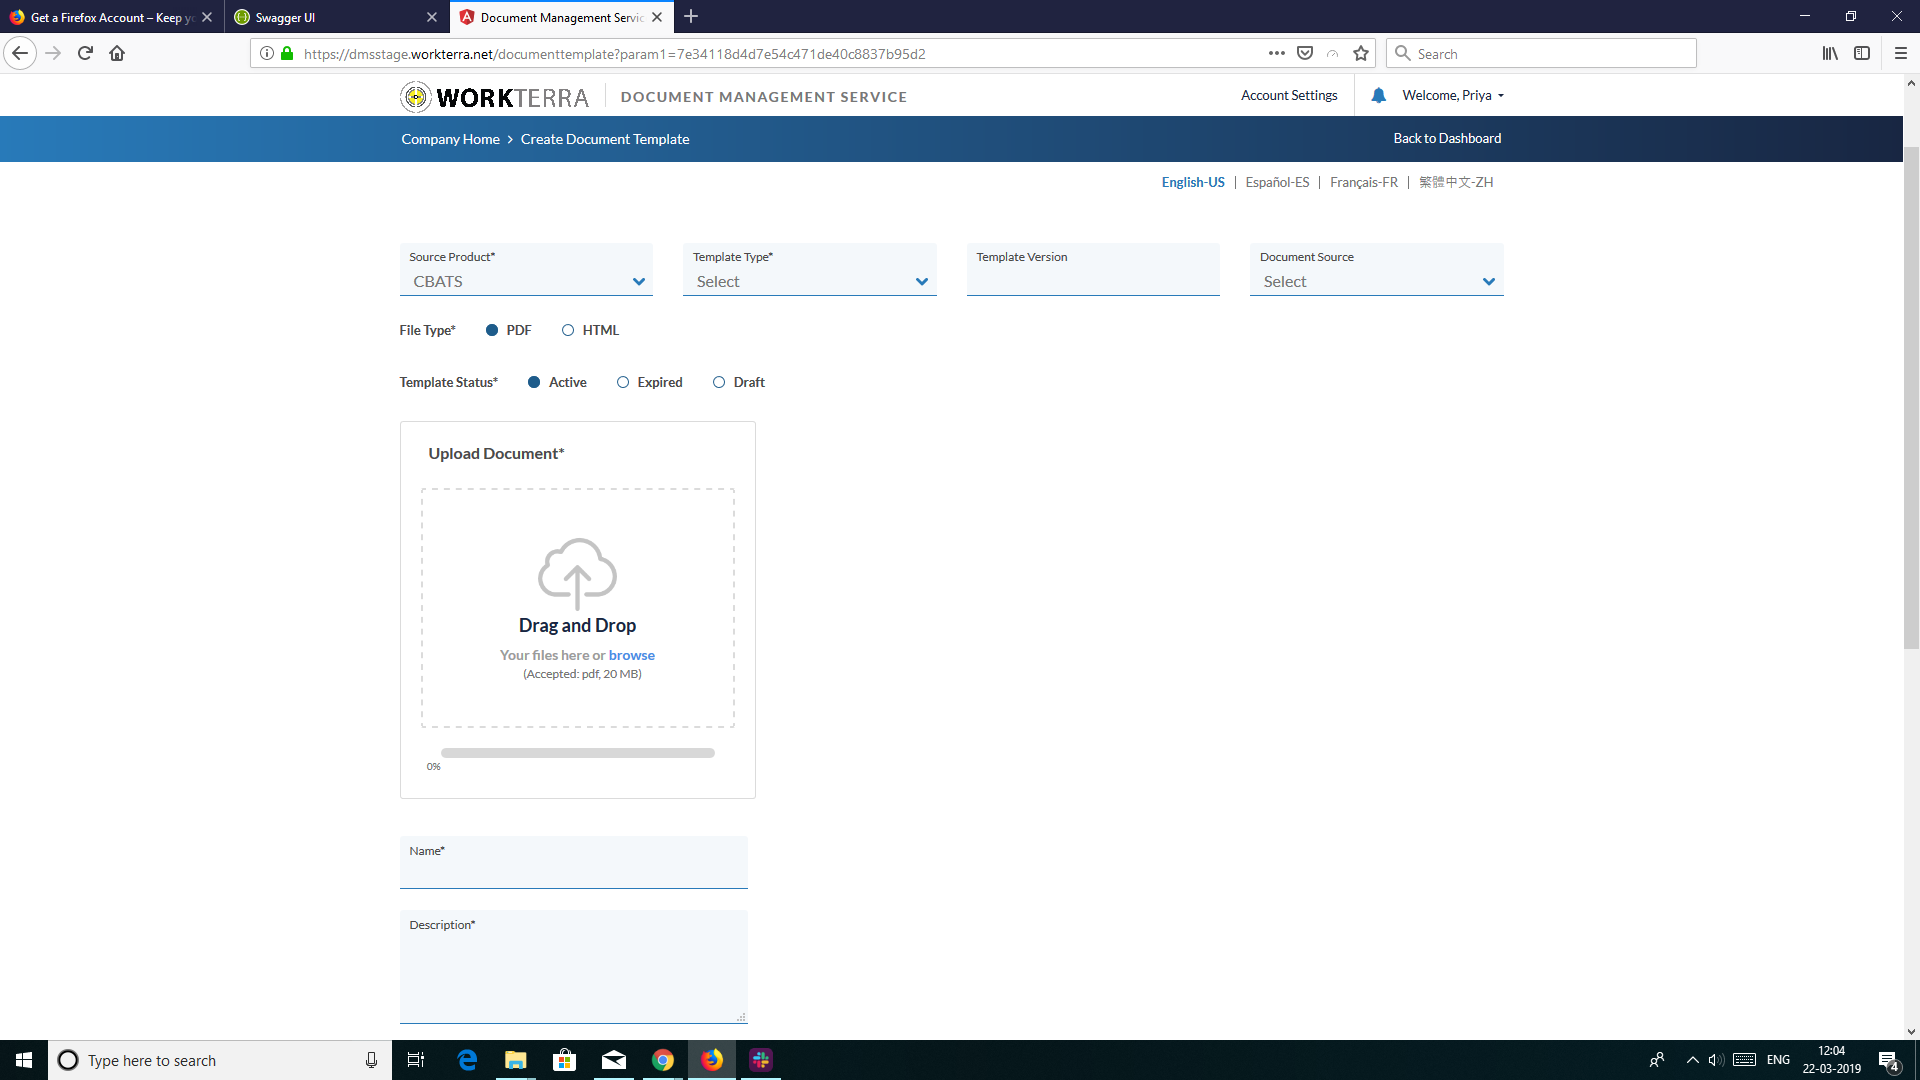Open Account Settings
The height and width of the screenshot is (1080, 1920).
pyautogui.click(x=1289, y=96)
